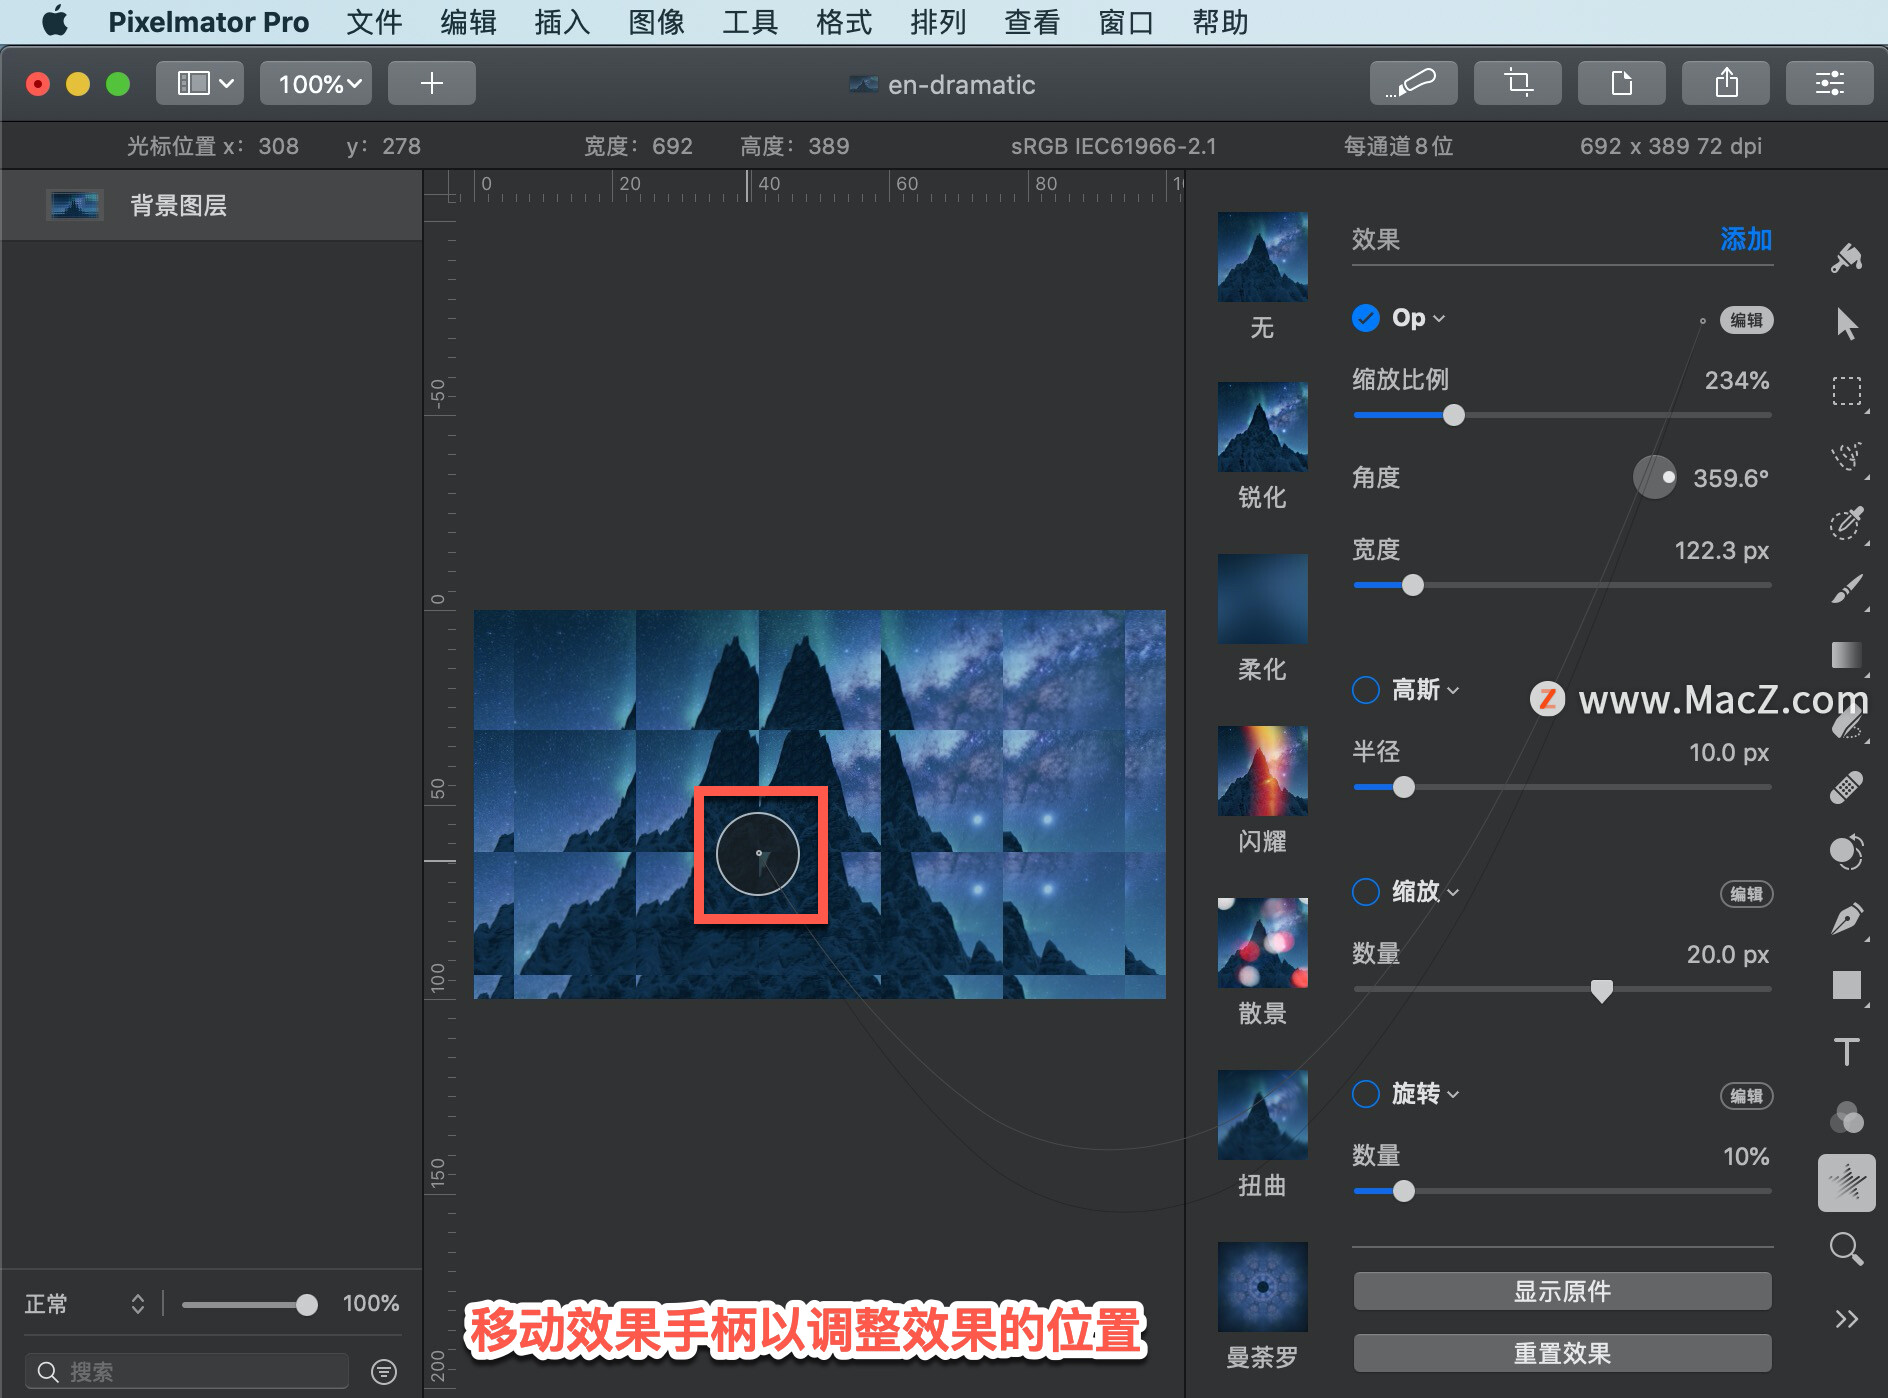Choose the 无 effect preset thumbnail
The height and width of the screenshot is (1398, 1888).
click(x=1262, y=257)
